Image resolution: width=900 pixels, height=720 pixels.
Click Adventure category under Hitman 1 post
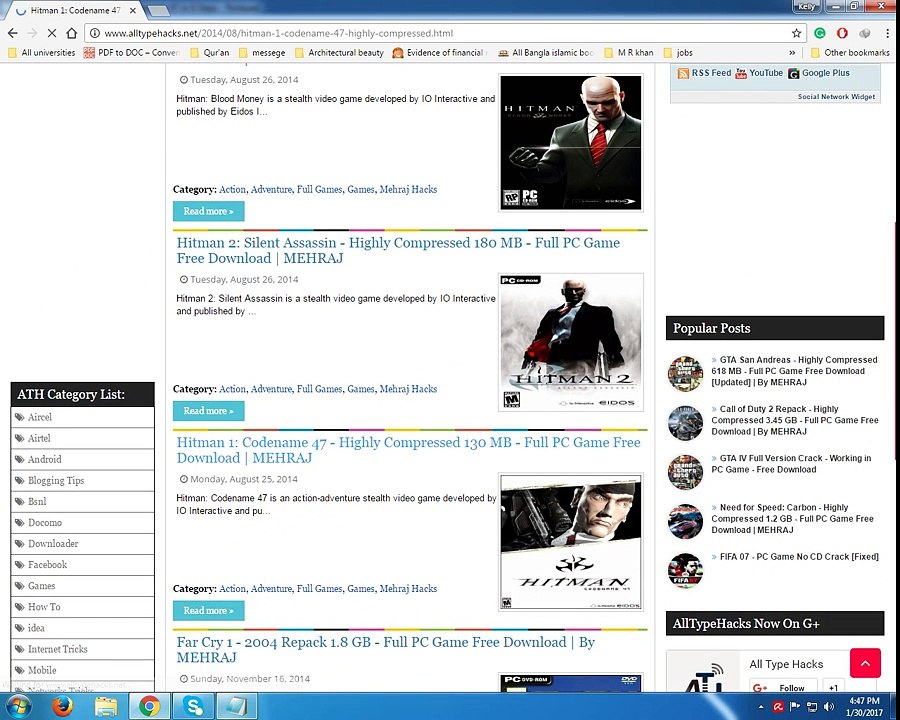click(271, 589)
